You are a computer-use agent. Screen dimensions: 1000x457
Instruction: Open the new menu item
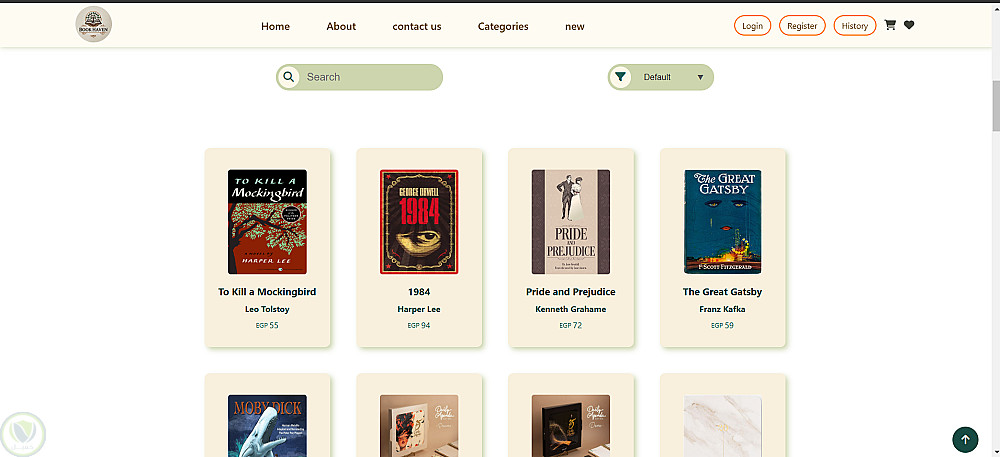click(575, 26)
